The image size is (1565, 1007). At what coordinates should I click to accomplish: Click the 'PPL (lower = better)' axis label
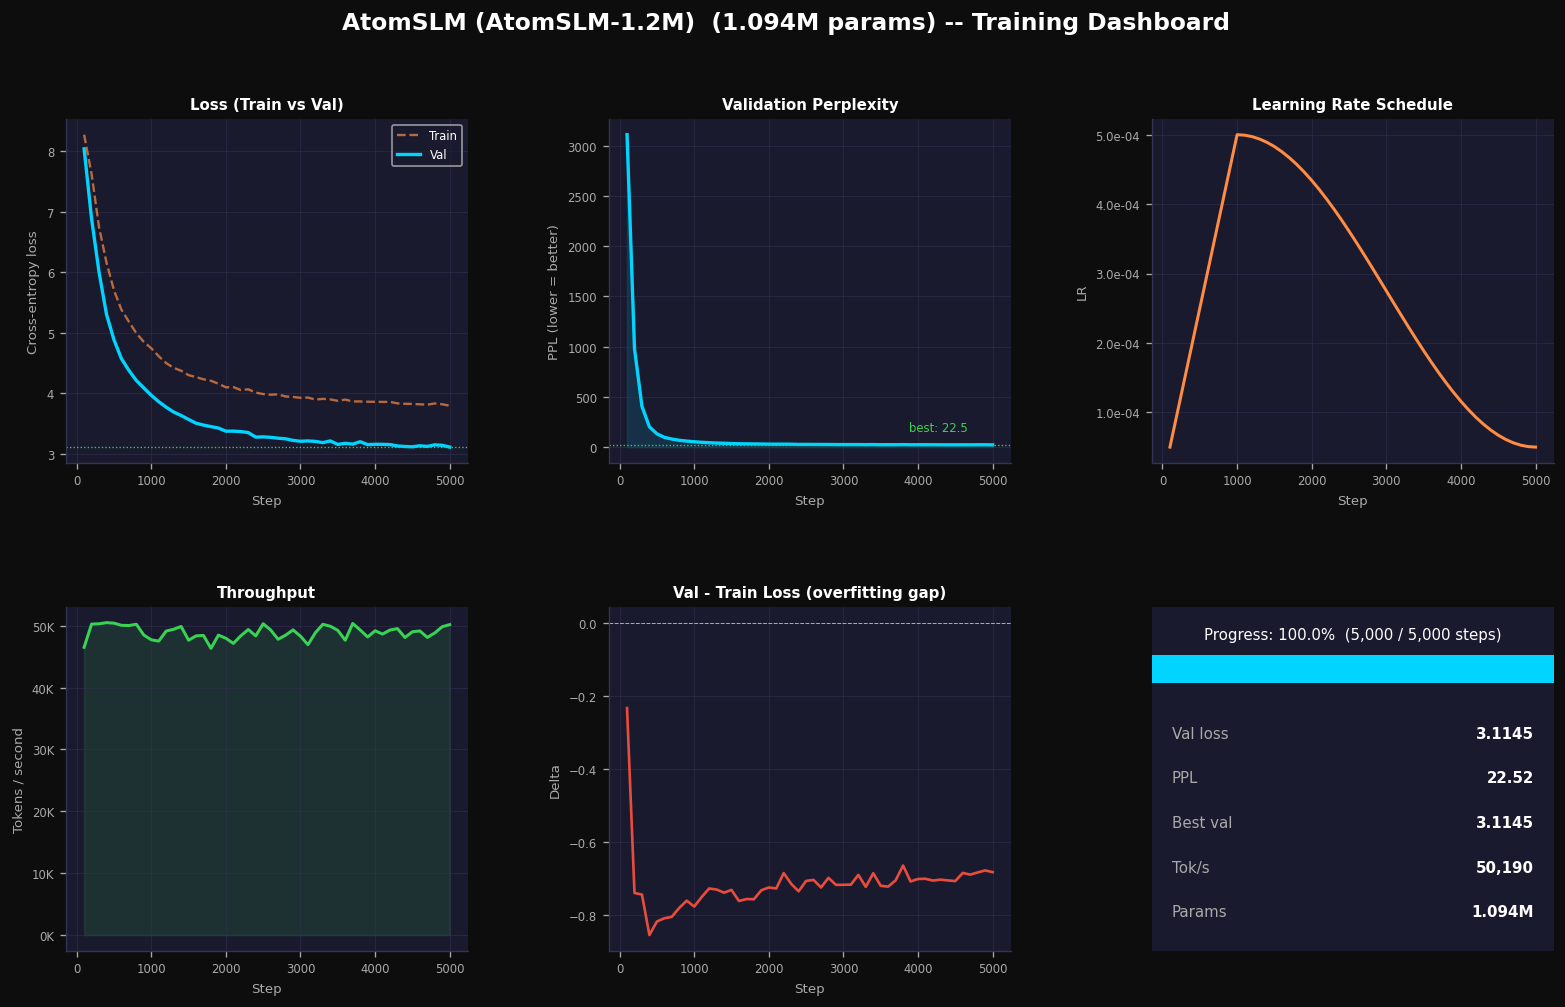(553, 292)
